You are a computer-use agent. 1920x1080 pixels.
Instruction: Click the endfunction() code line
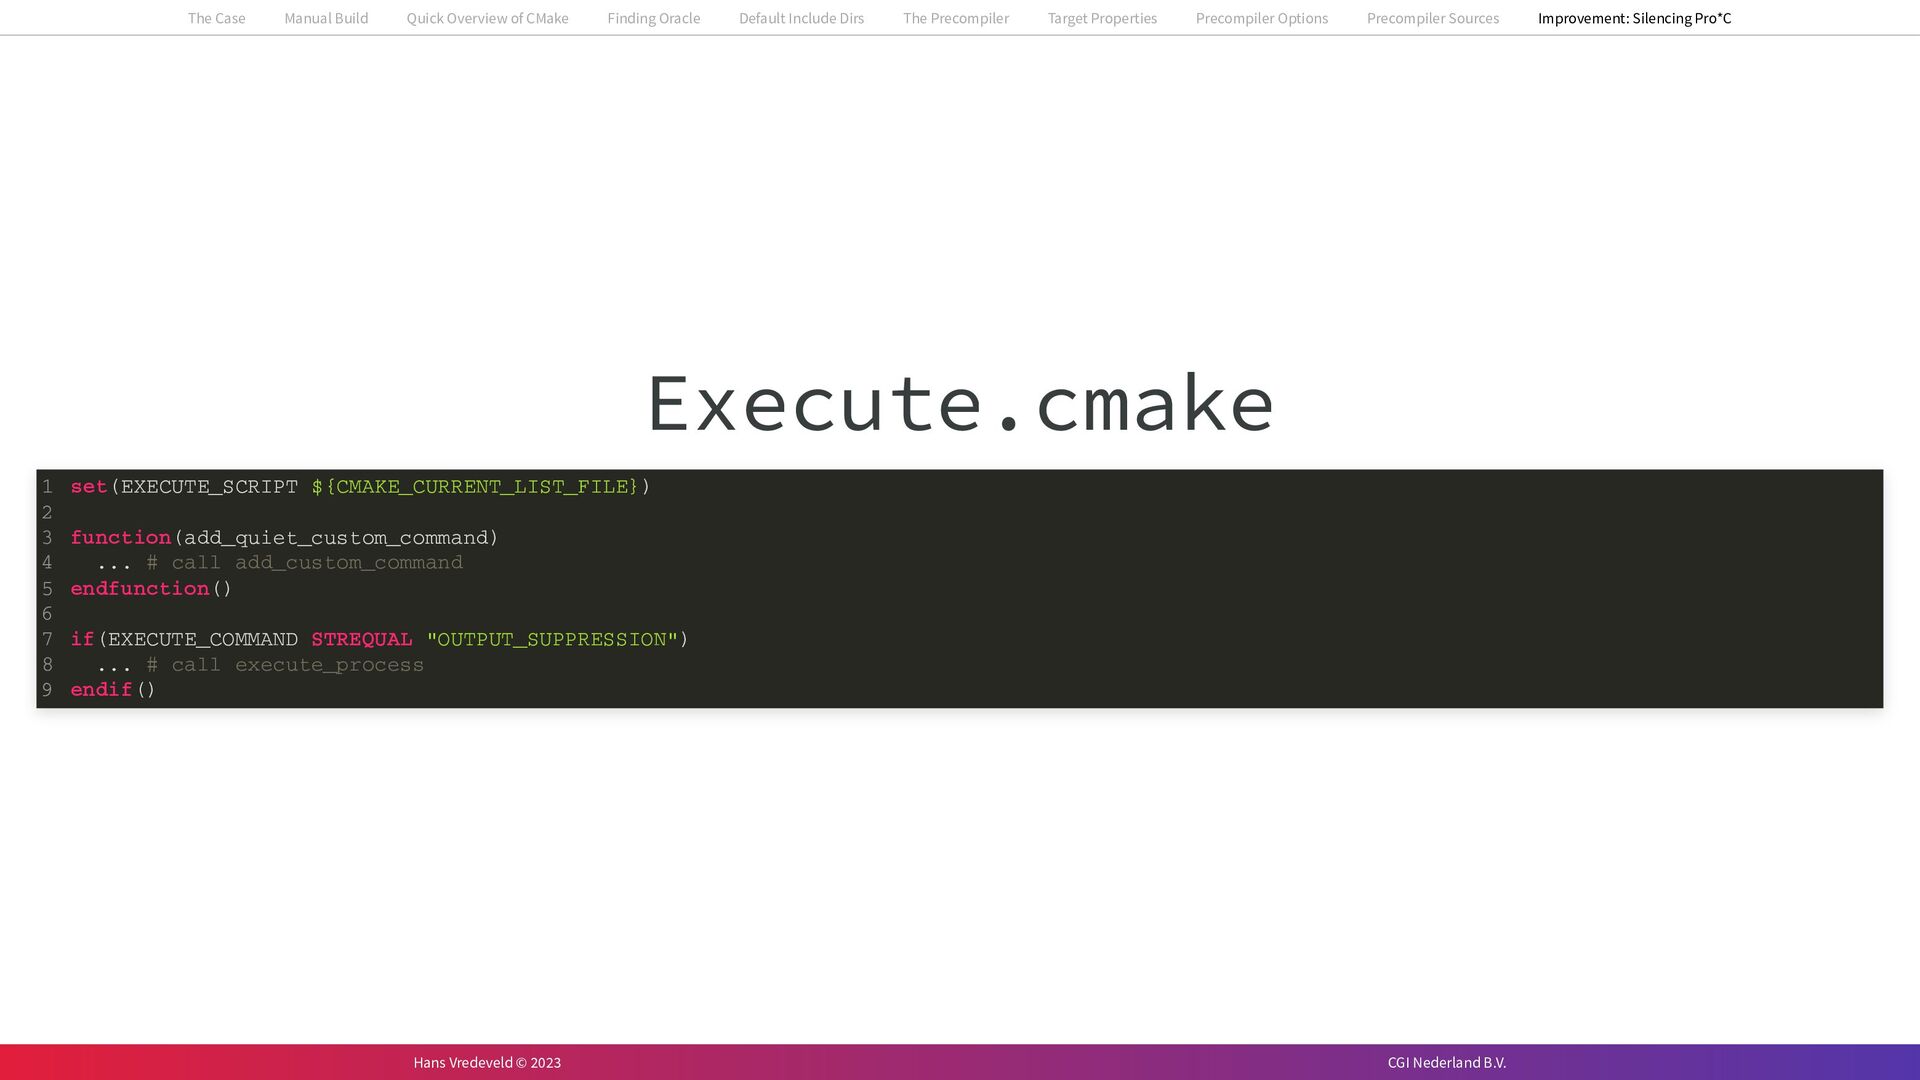[x=151, y=589]
